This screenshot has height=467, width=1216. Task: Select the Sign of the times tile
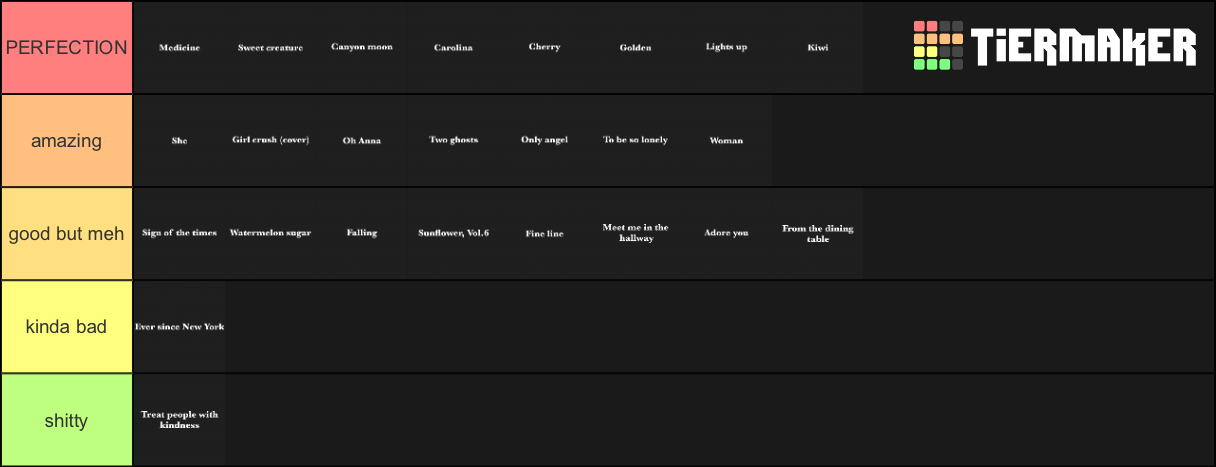(179, 233)
